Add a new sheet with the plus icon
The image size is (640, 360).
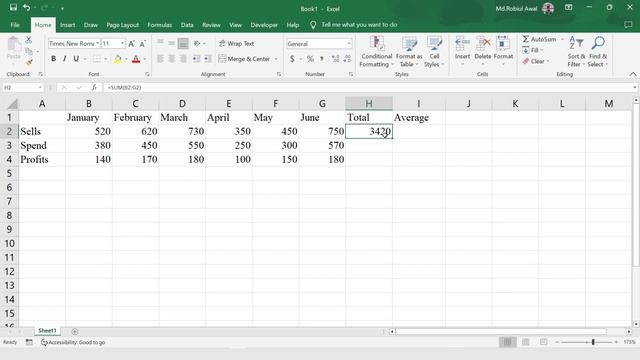click(75, 331)
